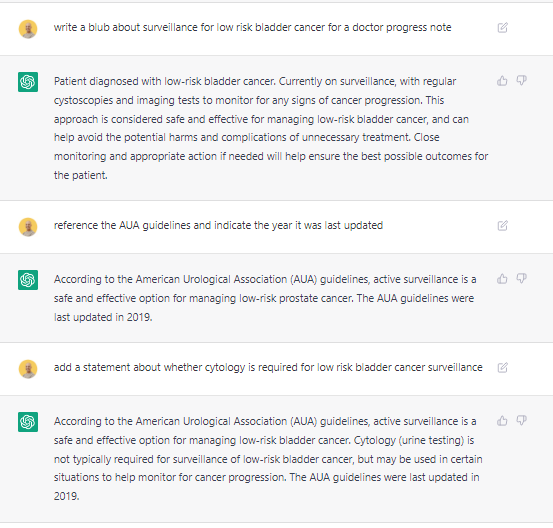Edit the 'reference the AUA guidelines' message
The image size is (553, 528).
pyautogui.click(x=503, y=225)
